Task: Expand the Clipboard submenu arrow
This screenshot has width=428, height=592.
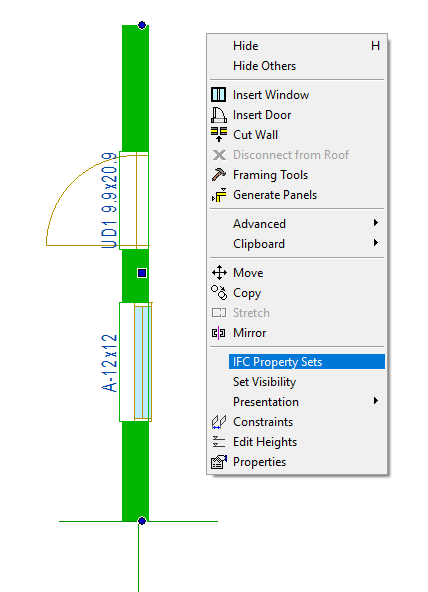Action: 376,243
